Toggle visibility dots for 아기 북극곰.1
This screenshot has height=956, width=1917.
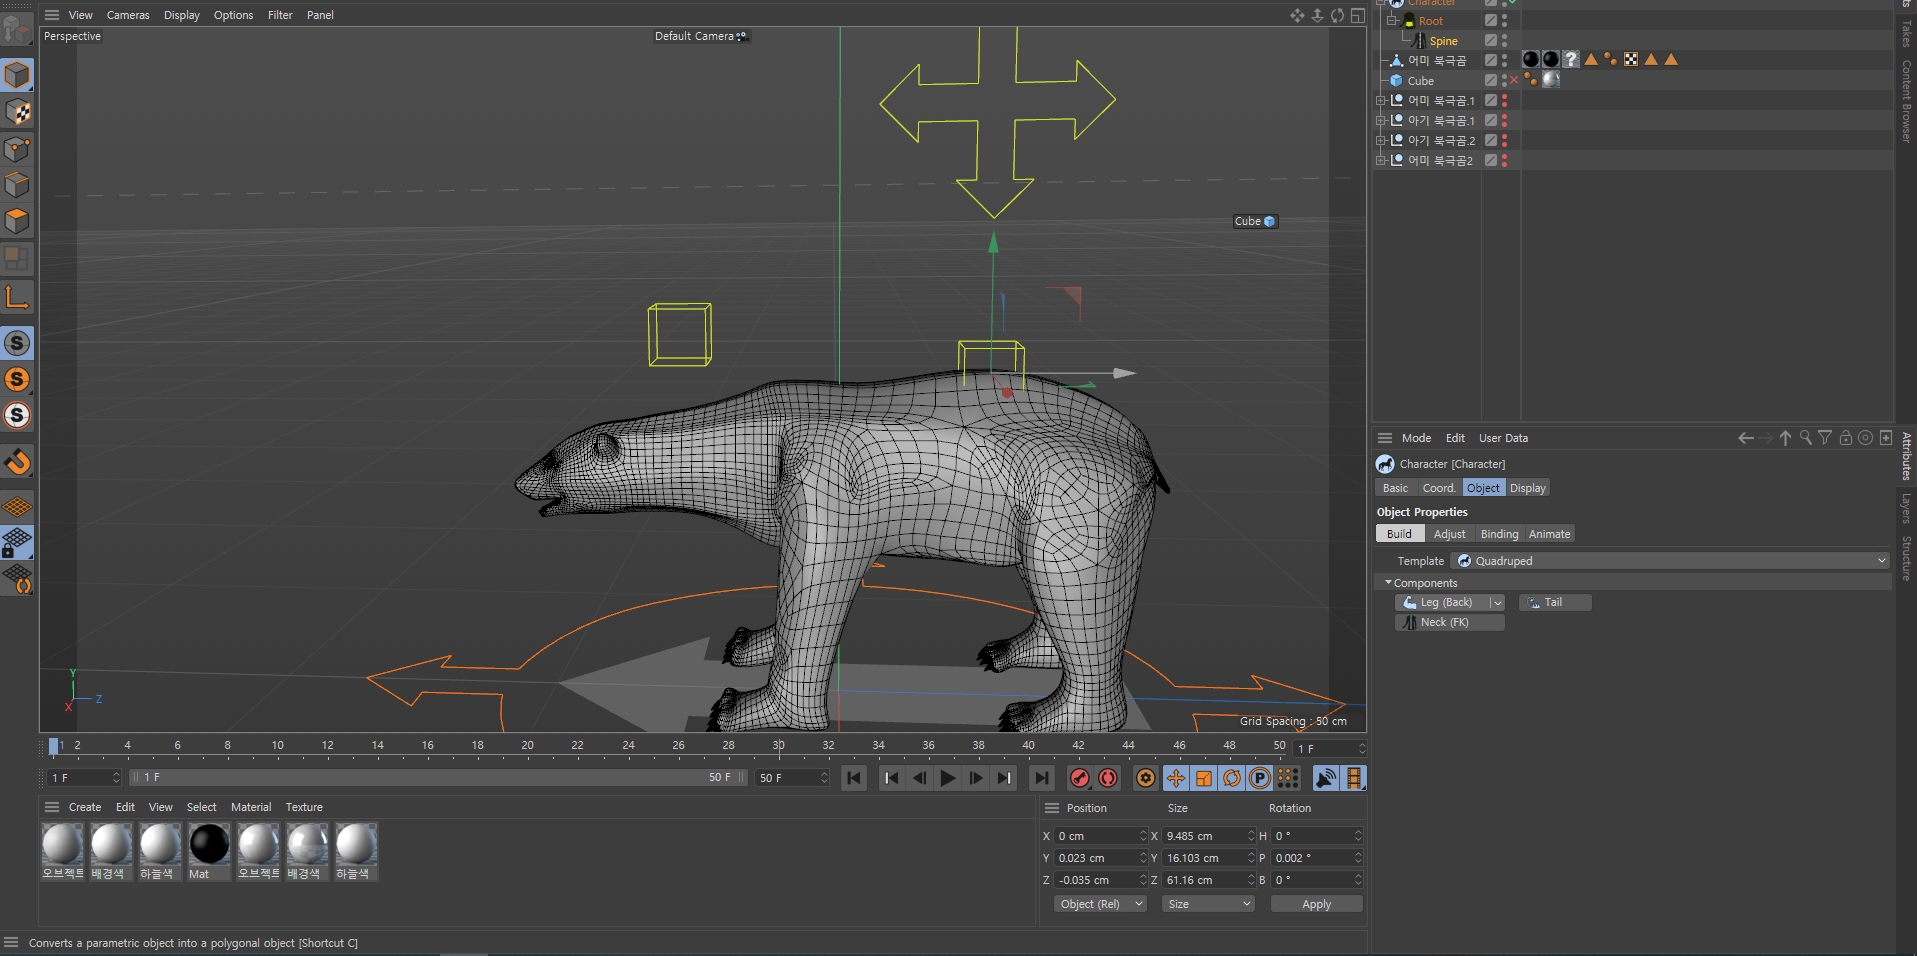[1504, 120]
